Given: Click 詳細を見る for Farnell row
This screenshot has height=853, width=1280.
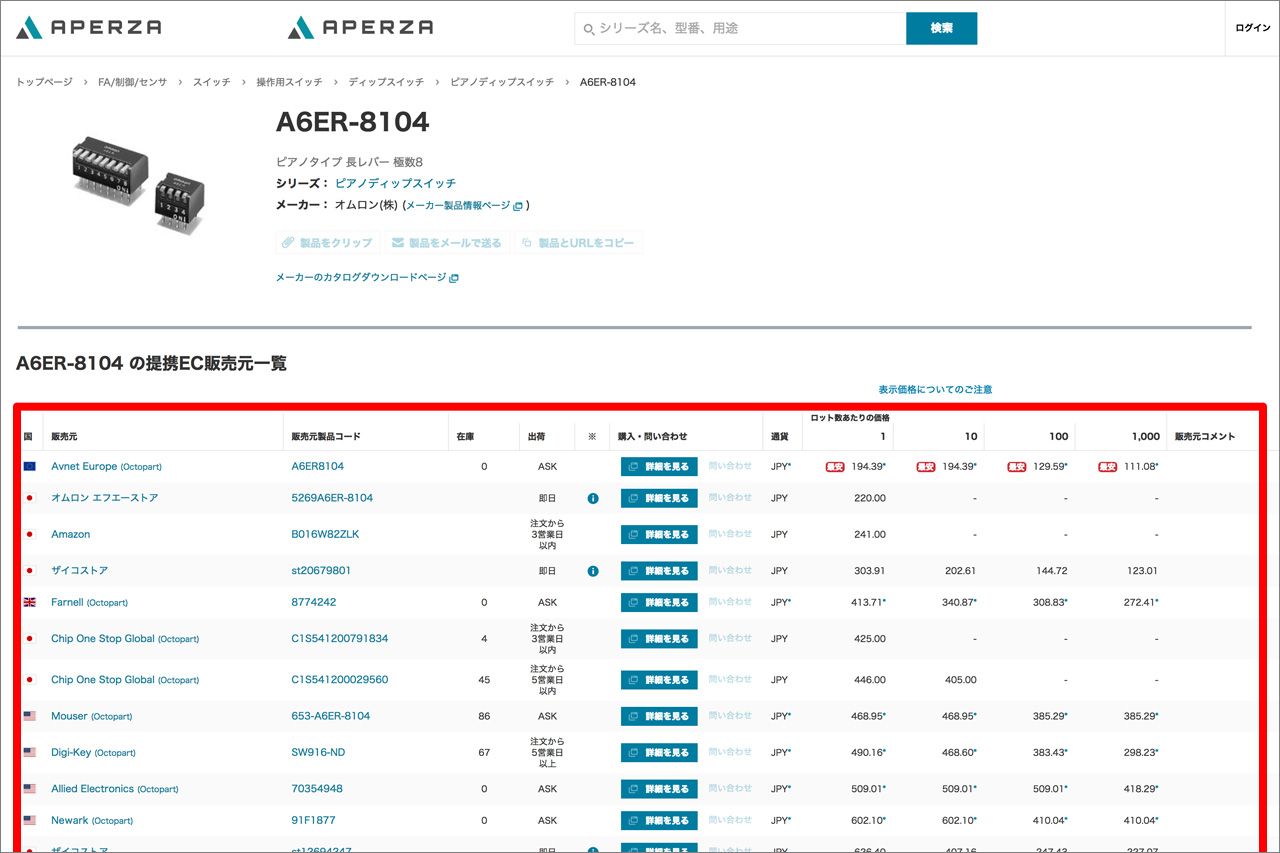Looking at the screenshot, I should click(x=659, y=602).
